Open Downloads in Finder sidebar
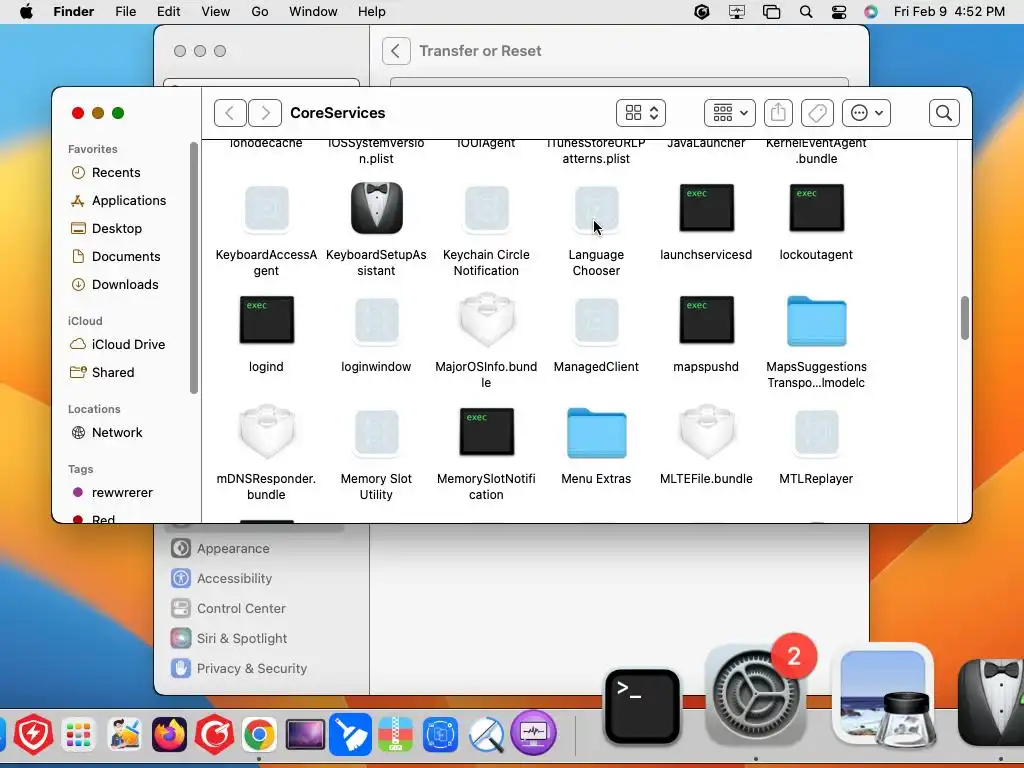This screenshot has height=768, width=1024. [115, 285]
